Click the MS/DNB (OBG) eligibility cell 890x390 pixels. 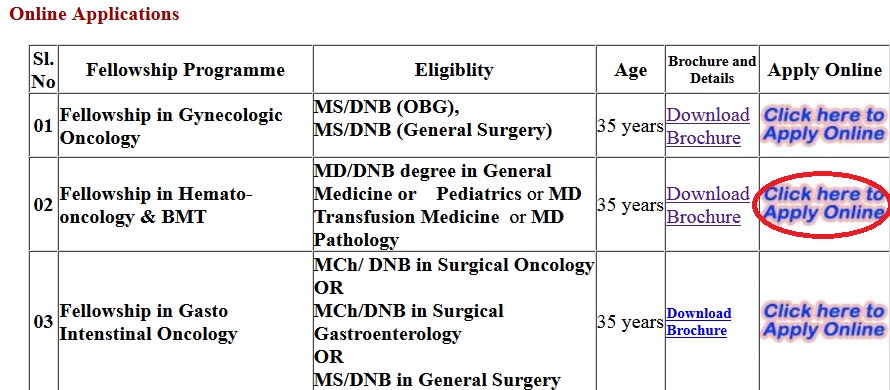454,125
